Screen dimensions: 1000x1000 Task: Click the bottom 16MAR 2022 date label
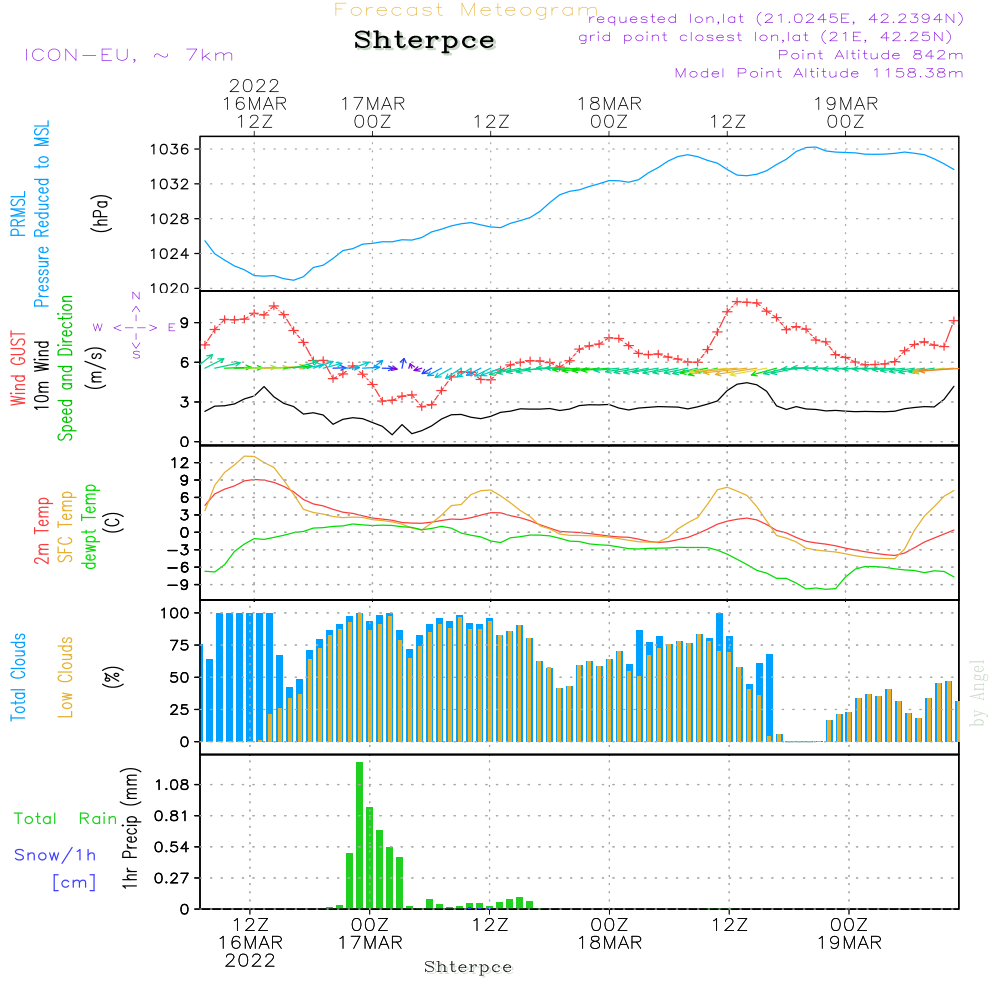pos(250,952)
